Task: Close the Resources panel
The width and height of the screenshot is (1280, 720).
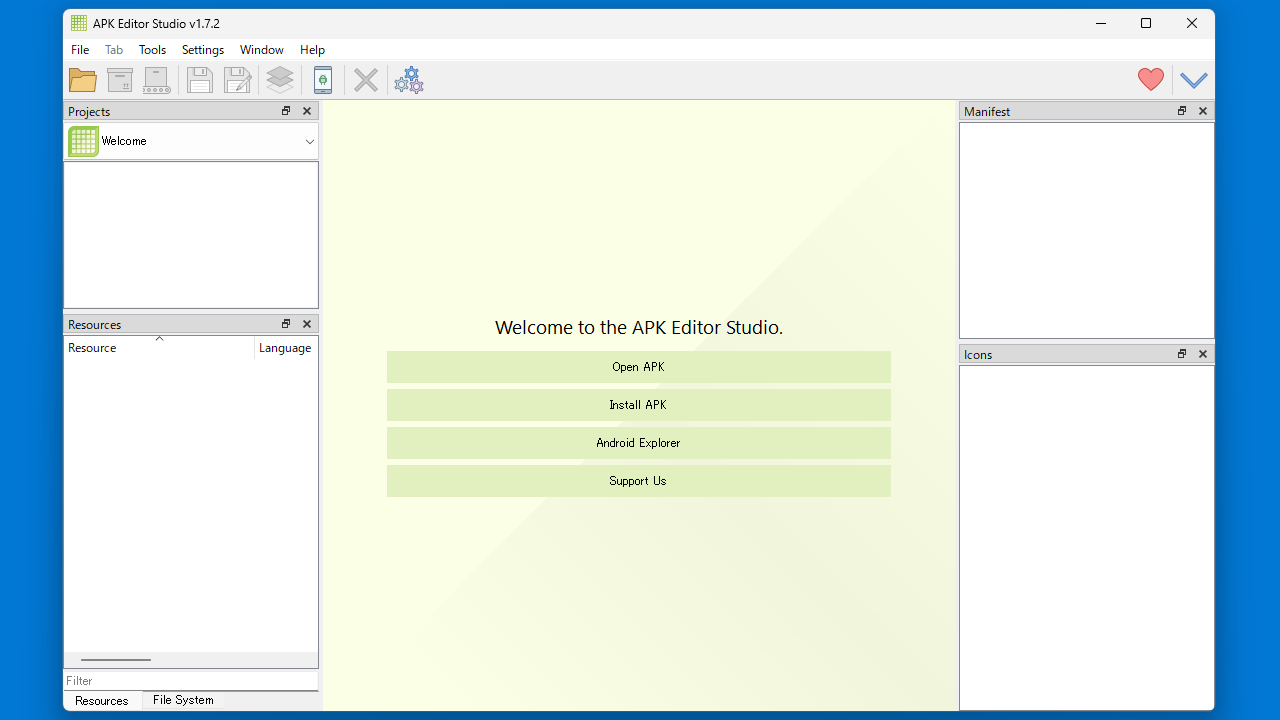Action: pos(307,324)
